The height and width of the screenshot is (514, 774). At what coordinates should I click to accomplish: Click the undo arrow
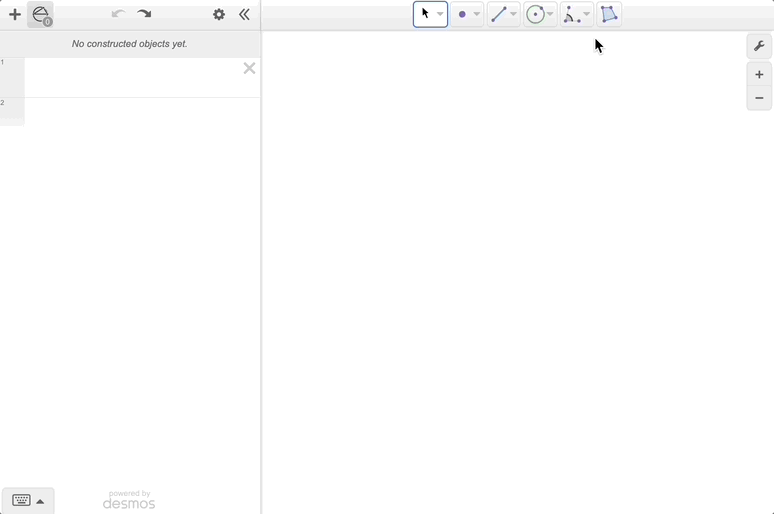(x=118, y=14)
